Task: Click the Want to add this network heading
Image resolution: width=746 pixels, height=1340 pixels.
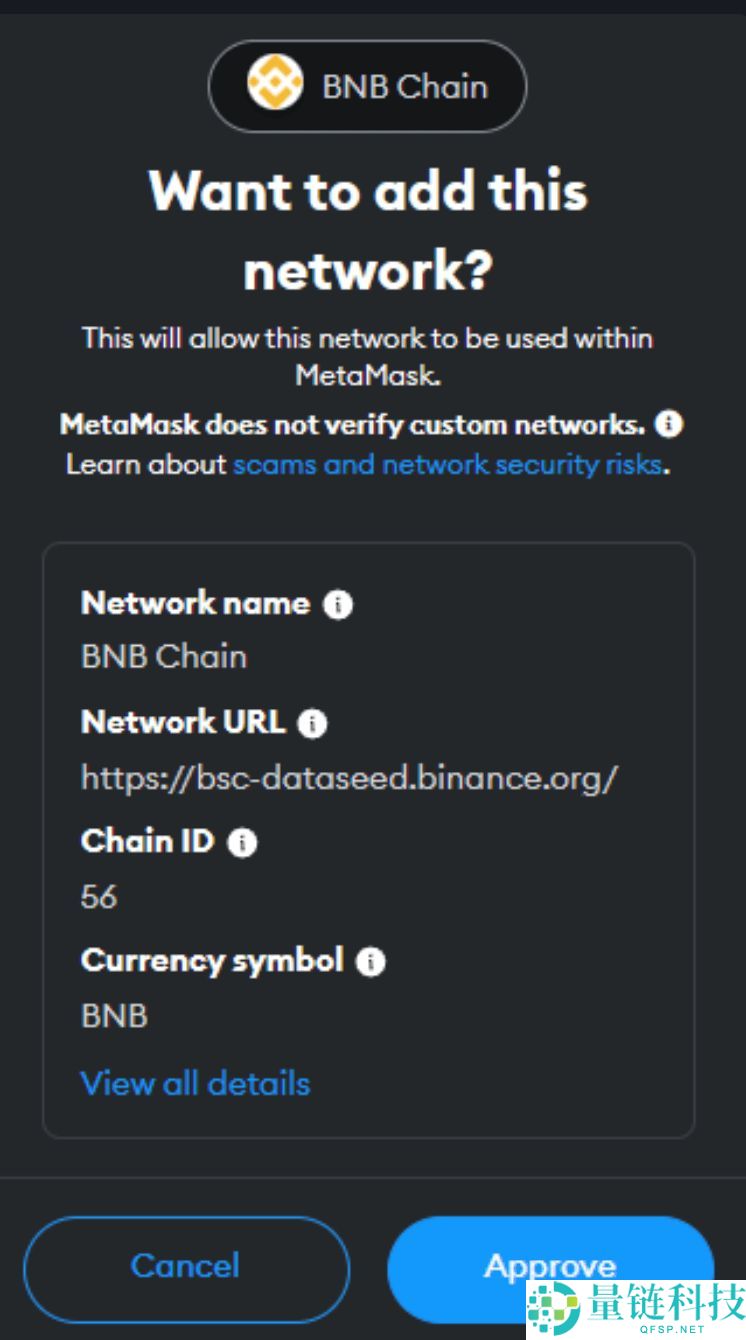Action: click(x=367, y=230)
